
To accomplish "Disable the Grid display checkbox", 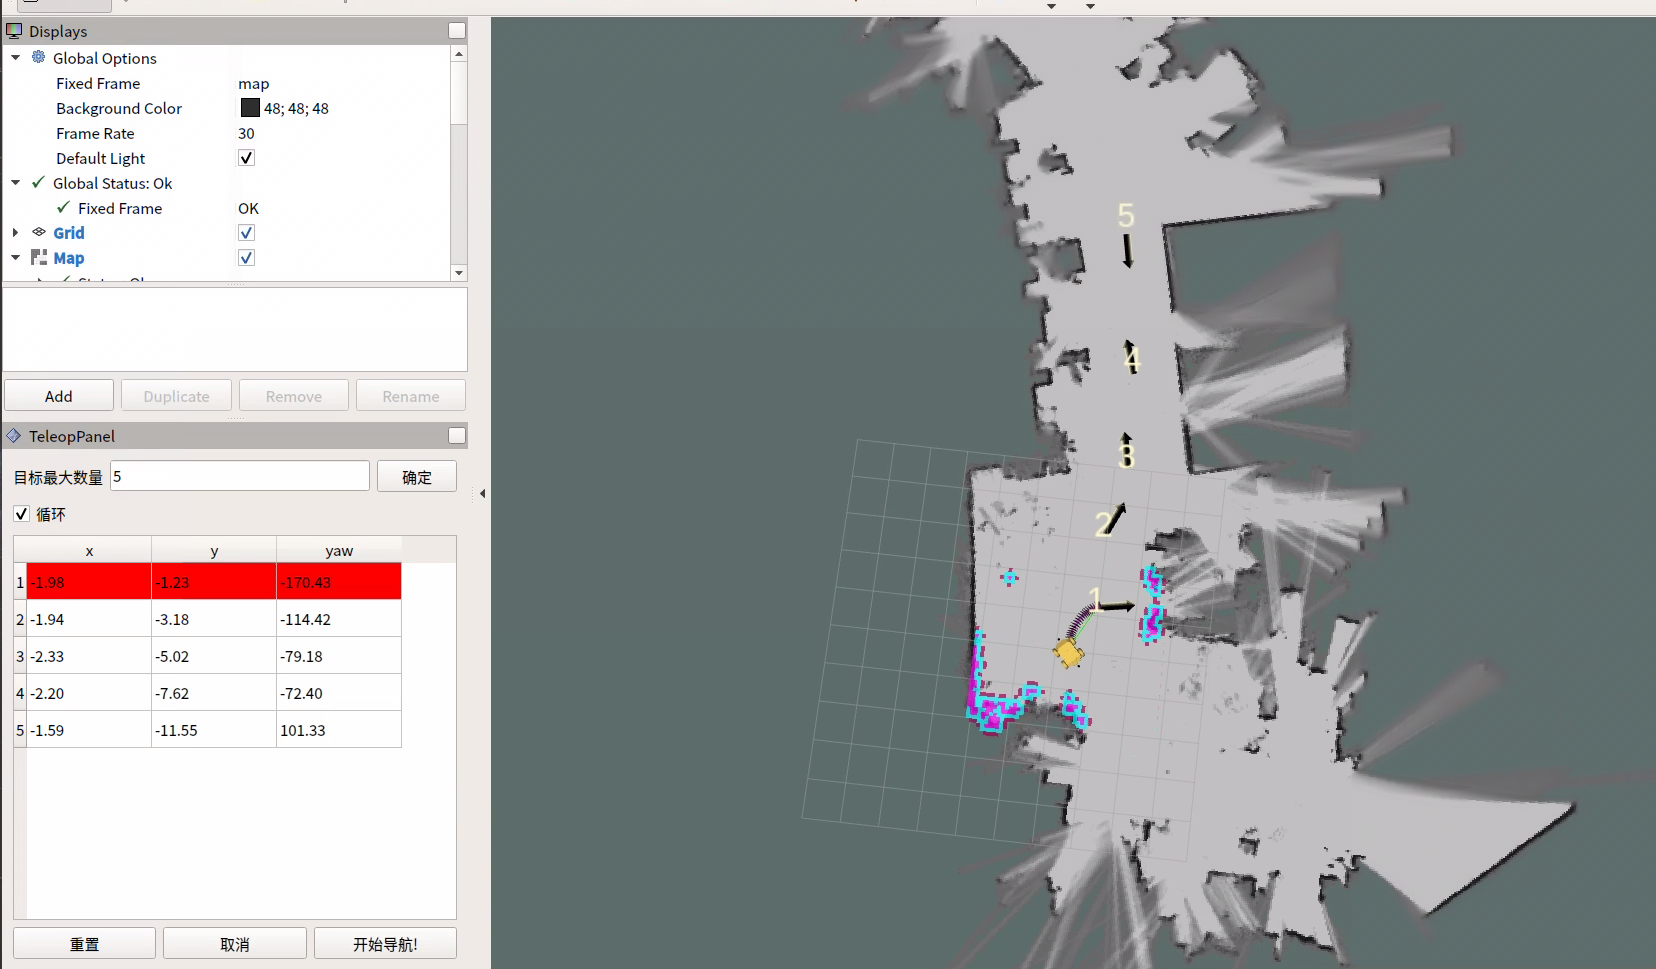I will (246, 233).
